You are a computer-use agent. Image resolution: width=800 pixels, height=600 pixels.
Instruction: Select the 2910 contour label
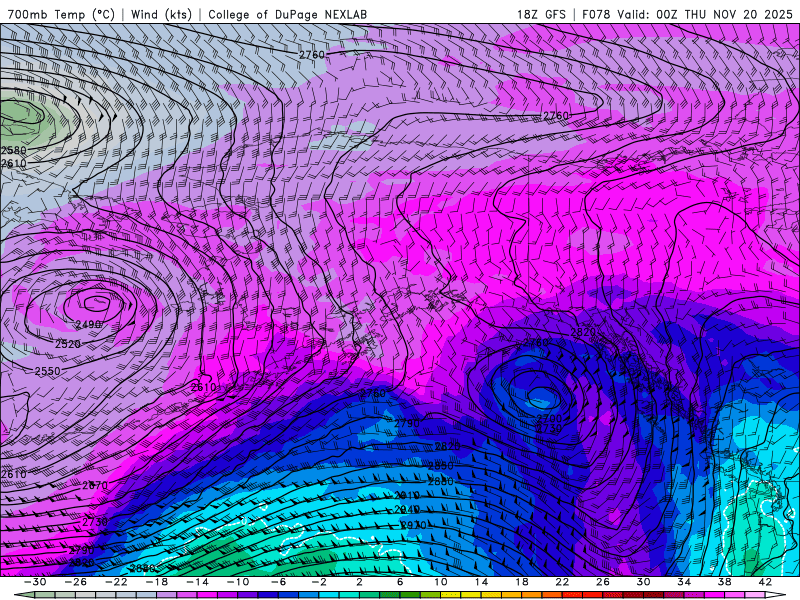pyautogui.click(x=407, y=495)
